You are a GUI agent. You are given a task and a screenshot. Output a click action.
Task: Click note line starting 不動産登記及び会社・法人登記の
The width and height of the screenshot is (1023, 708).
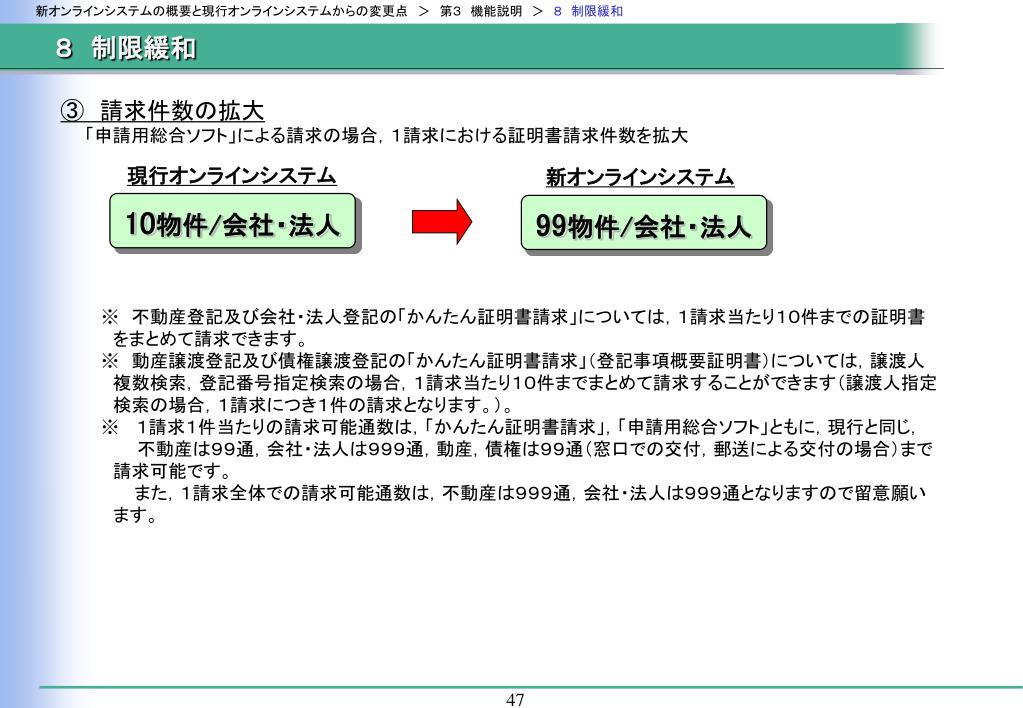[x=513, y=317]
